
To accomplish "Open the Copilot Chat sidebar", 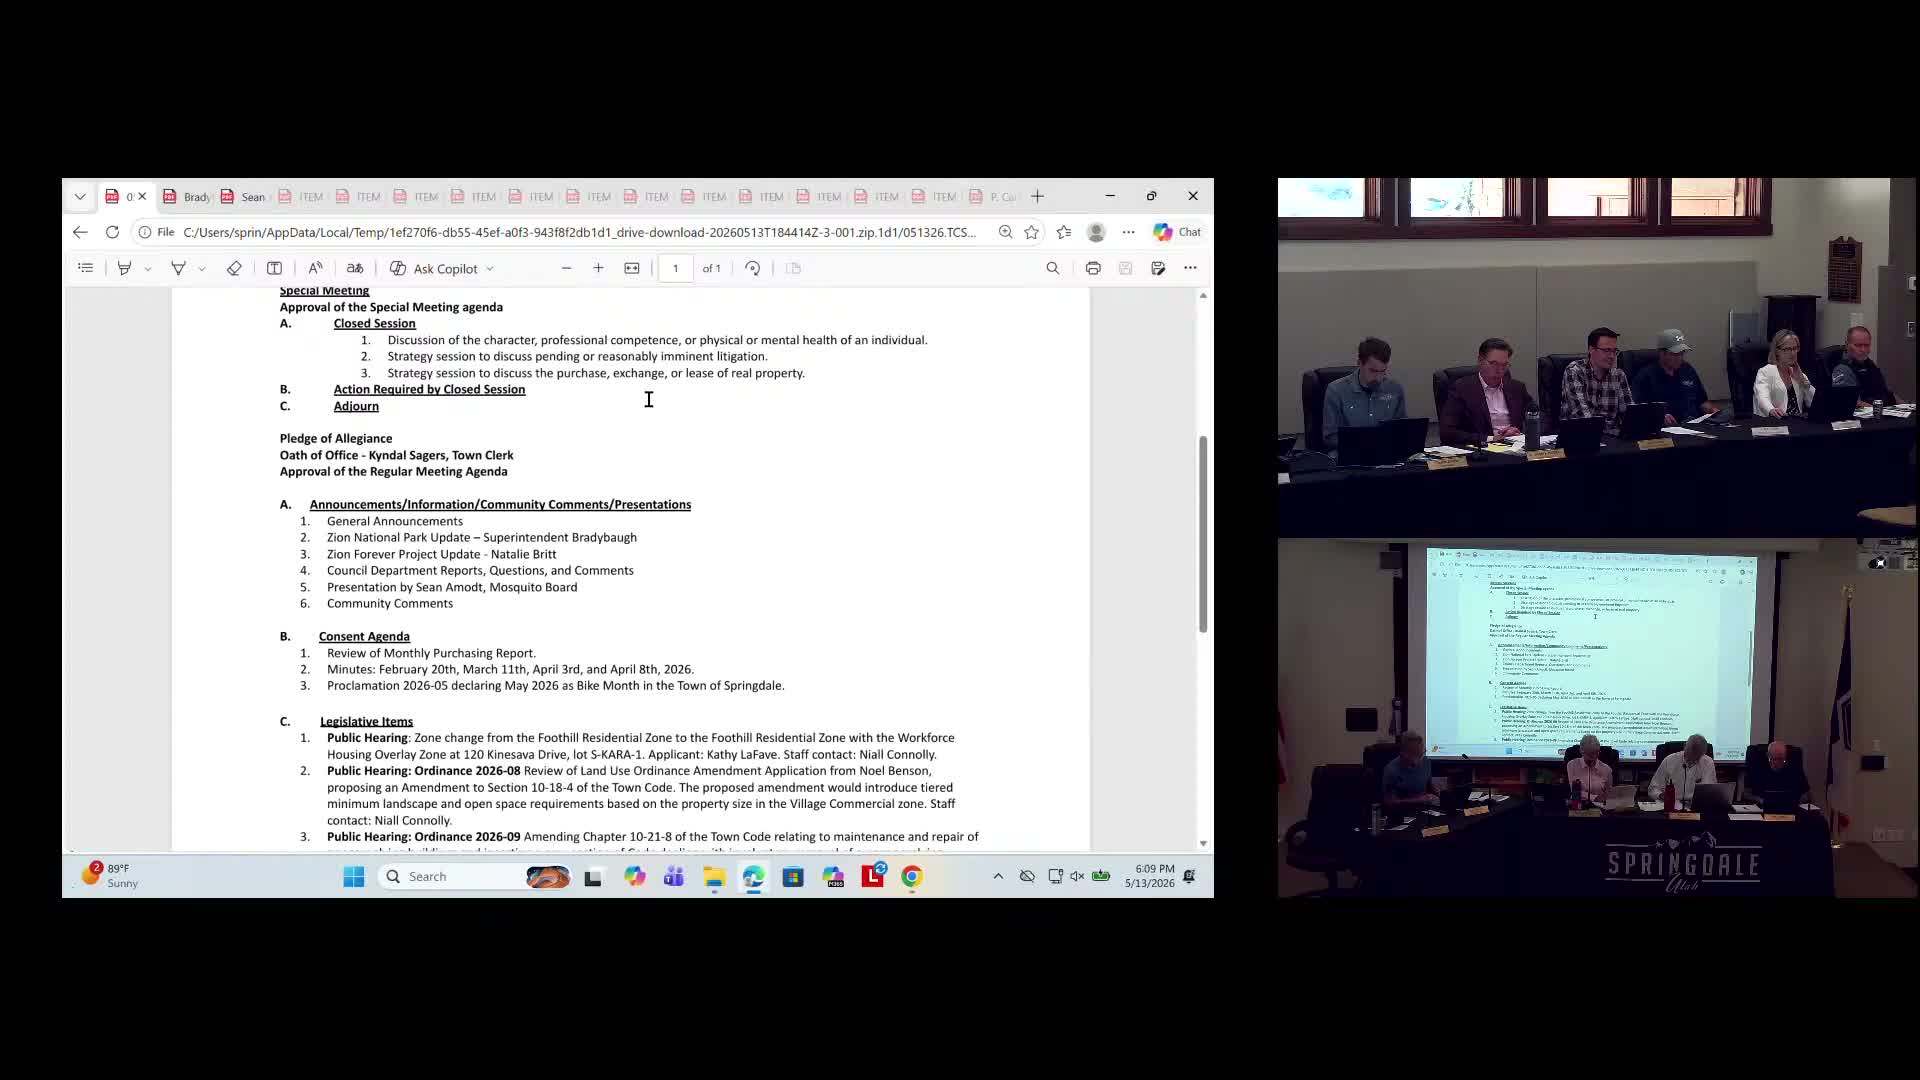I will tap(1177, 232).
